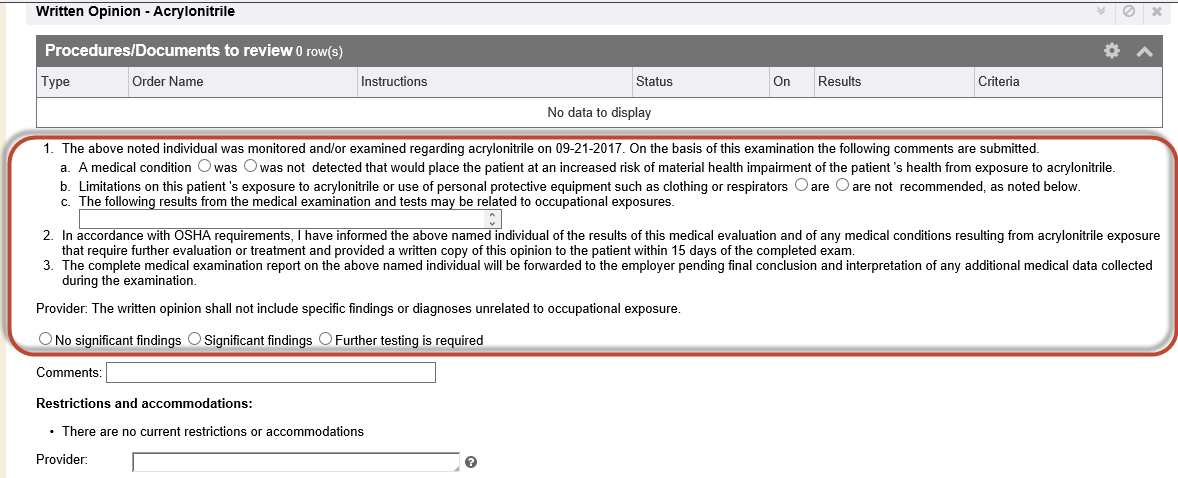Viewport: 1178px width, 478px height.
Task: Click the help question mark beside Provider
Action: point(471,462)
